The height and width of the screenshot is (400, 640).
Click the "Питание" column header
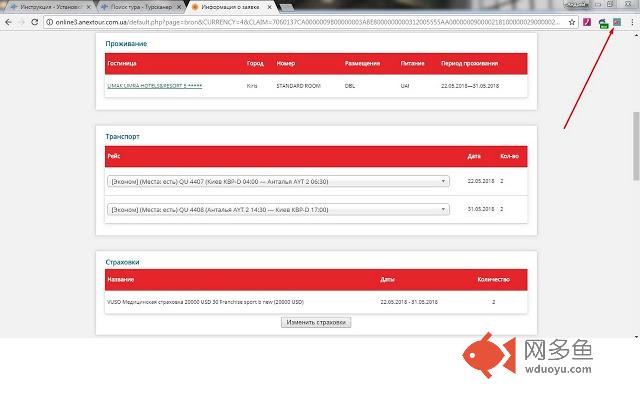point(412,63)
